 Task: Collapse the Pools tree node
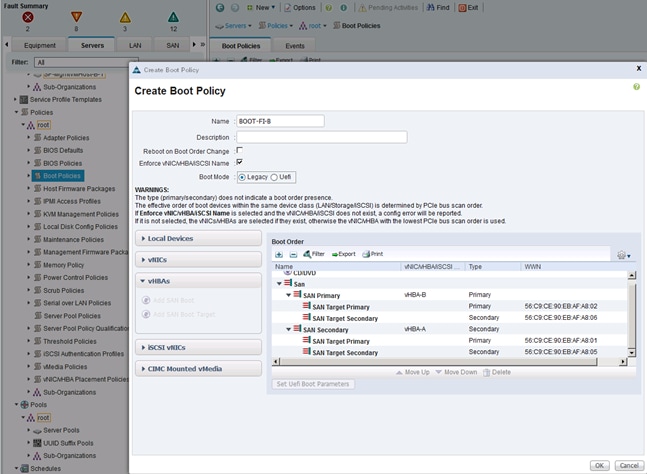(x=17, y=404)
